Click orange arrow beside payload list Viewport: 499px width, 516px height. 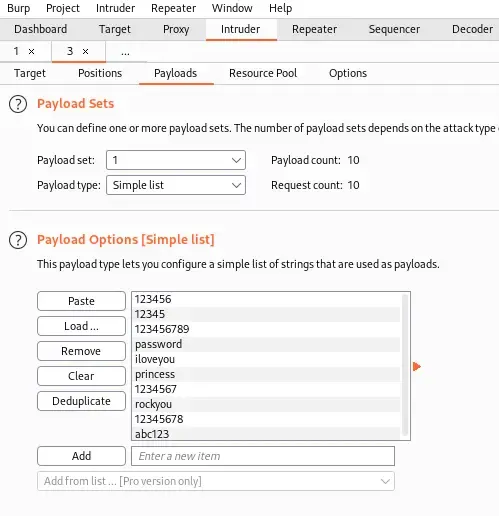coord(417,366)
